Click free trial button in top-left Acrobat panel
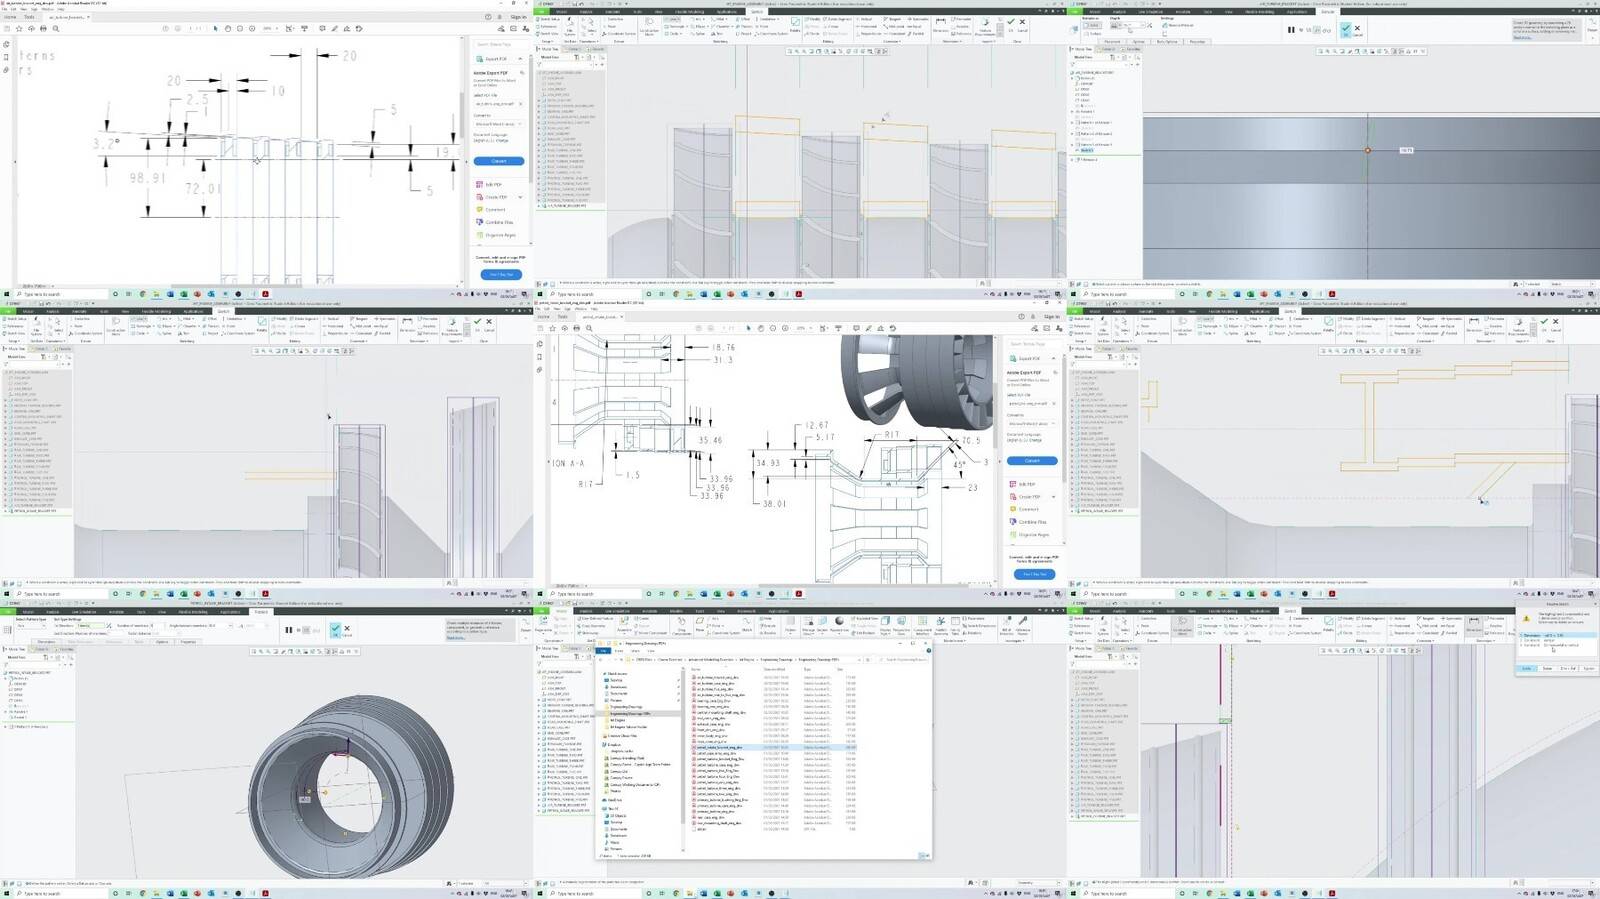This screenshot has height=899, width=1600. pyautogui.click(x=501, y=274)
